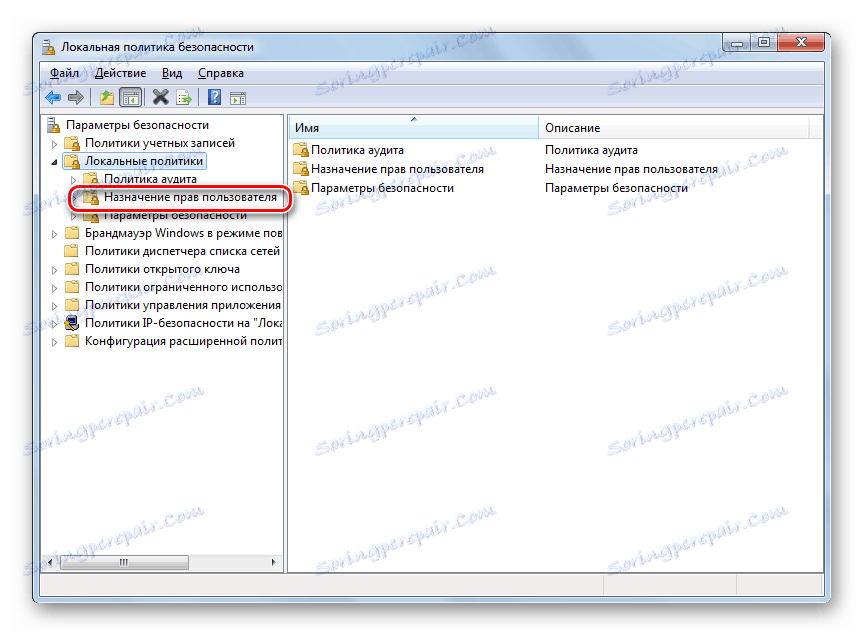Click the Политики учетных записей folder icon
Screen dimensions: 864x636
coord(72,143)
